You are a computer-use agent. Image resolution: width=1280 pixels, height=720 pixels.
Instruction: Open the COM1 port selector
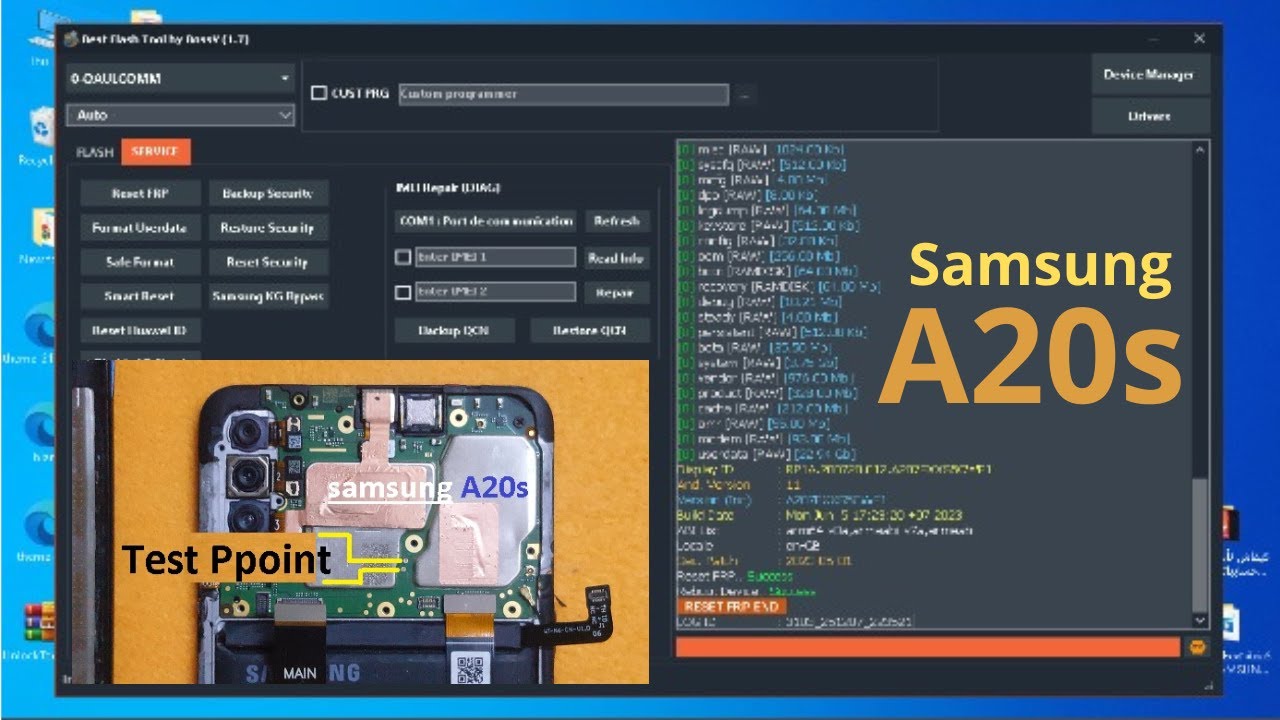click(485, 221)
